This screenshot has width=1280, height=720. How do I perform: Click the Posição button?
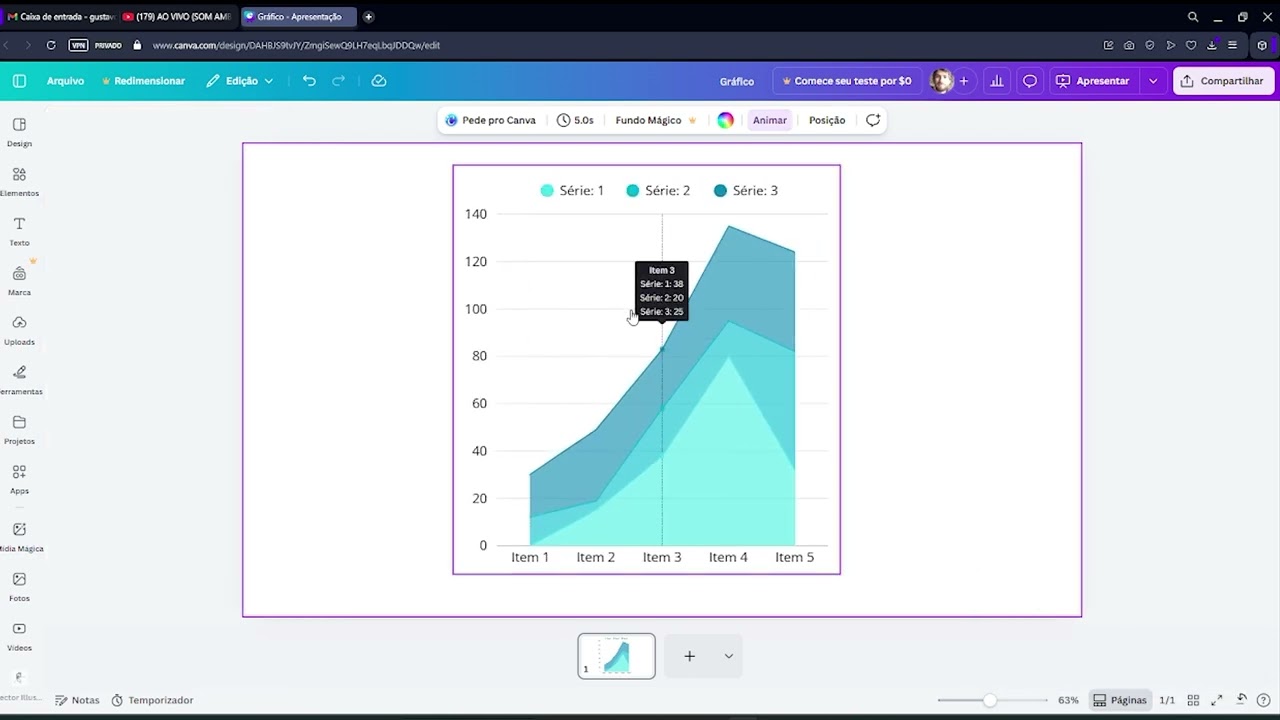point(827,120)
